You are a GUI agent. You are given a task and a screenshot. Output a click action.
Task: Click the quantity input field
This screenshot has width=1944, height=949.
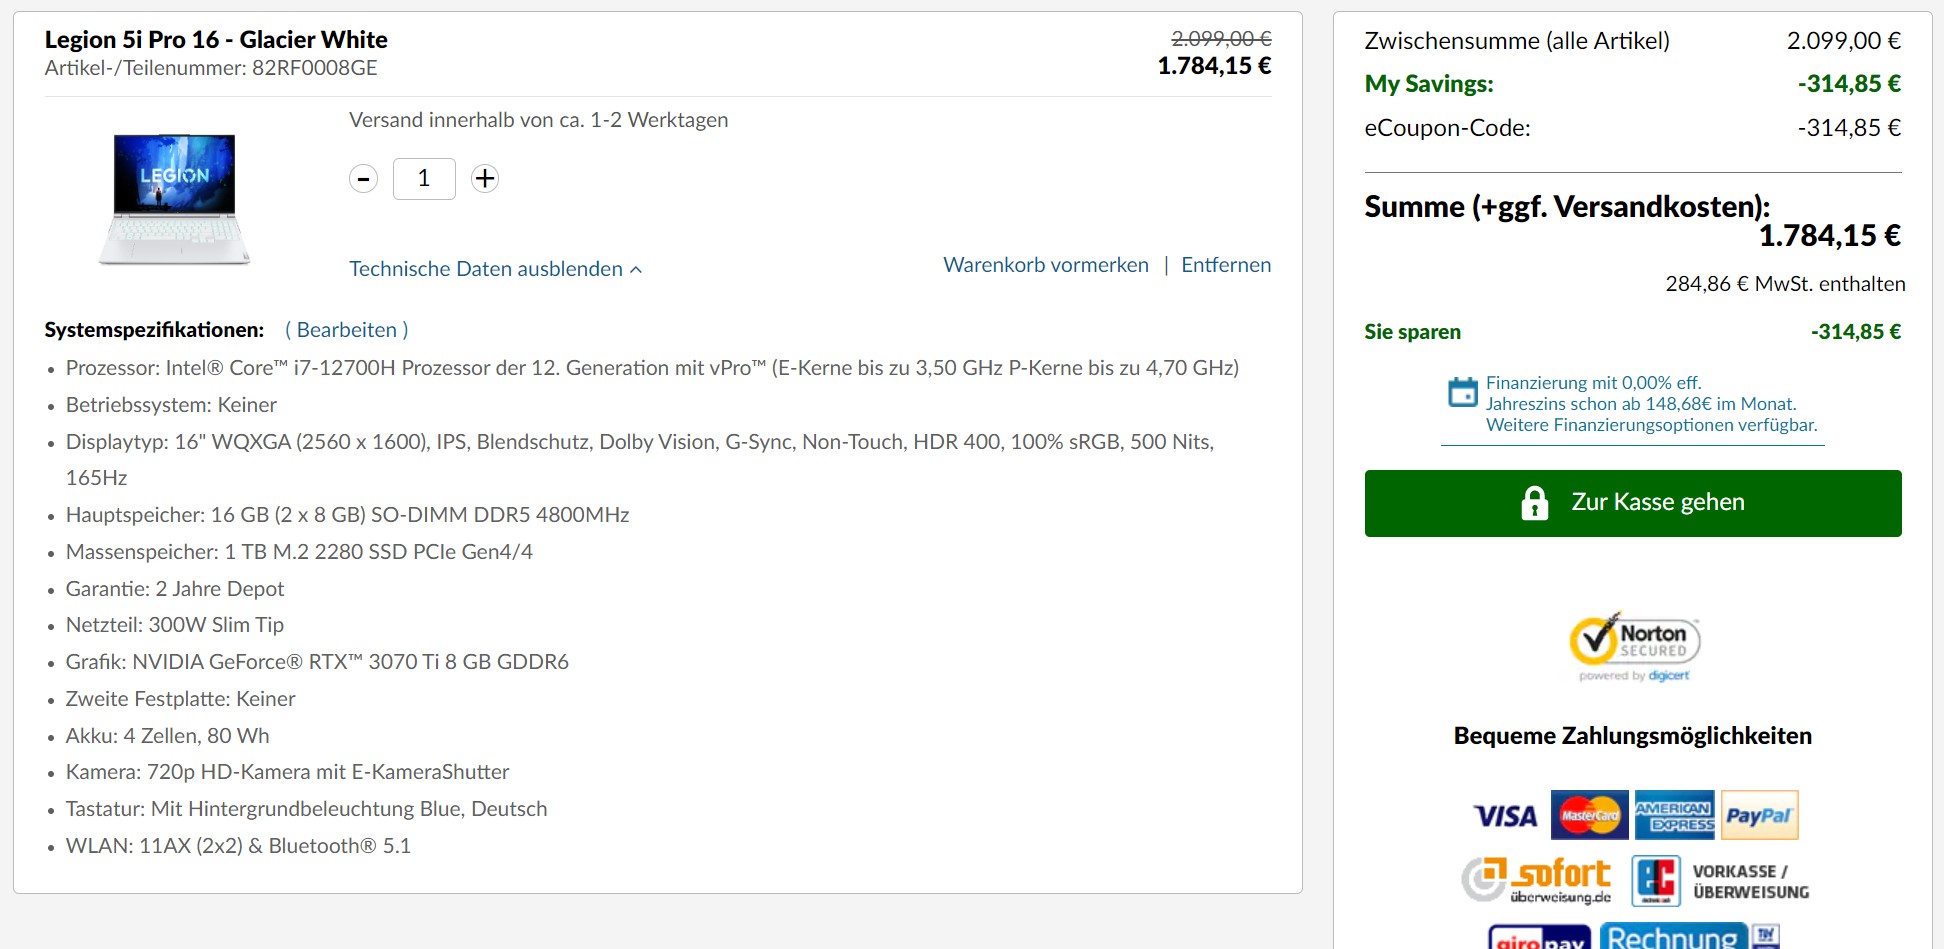(424, 179)
